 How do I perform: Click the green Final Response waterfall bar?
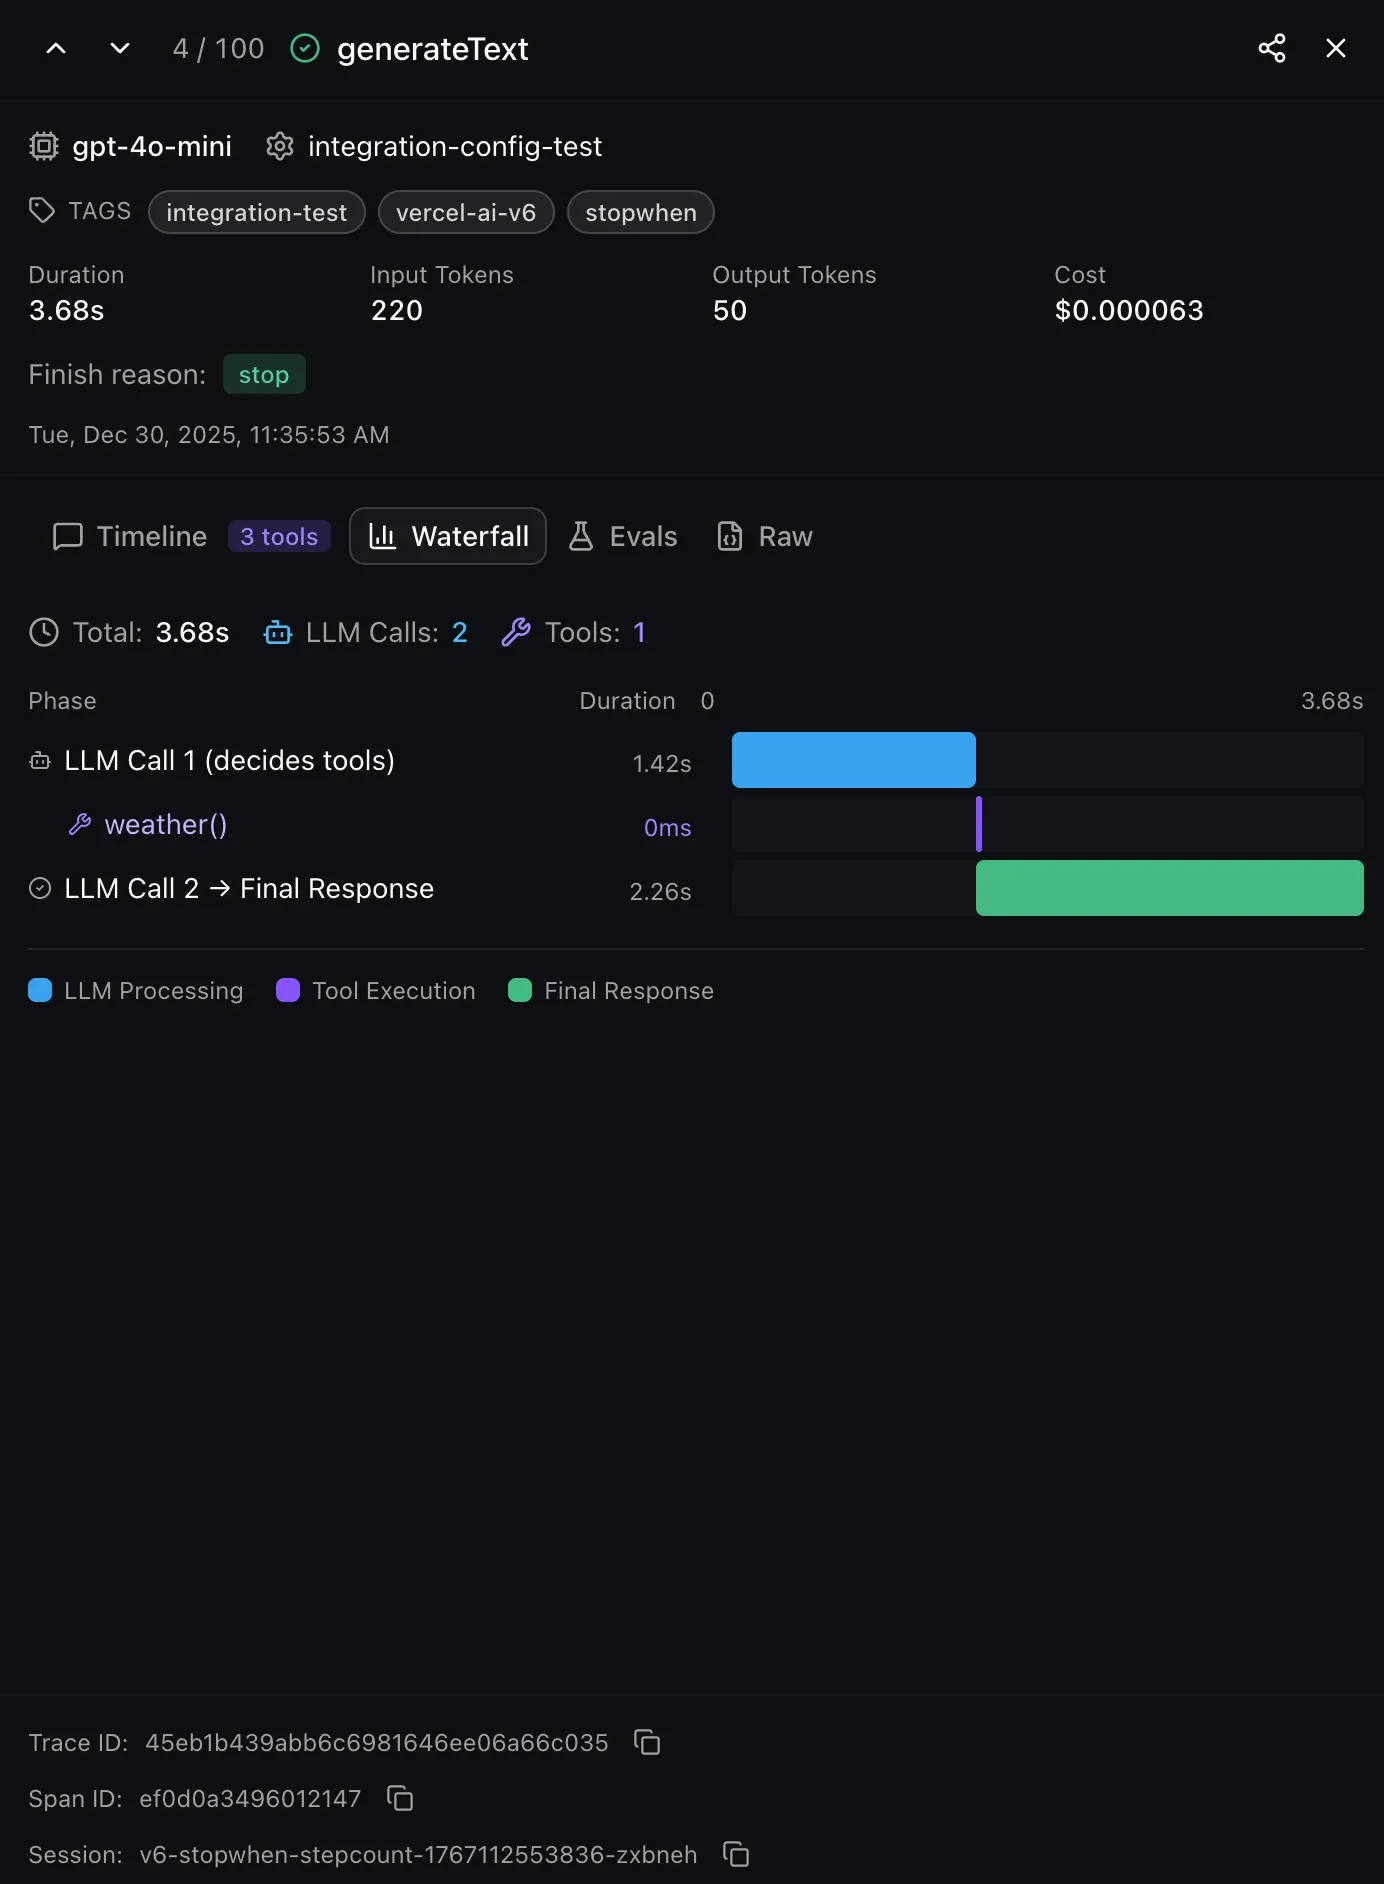(x=1169, y=888)
